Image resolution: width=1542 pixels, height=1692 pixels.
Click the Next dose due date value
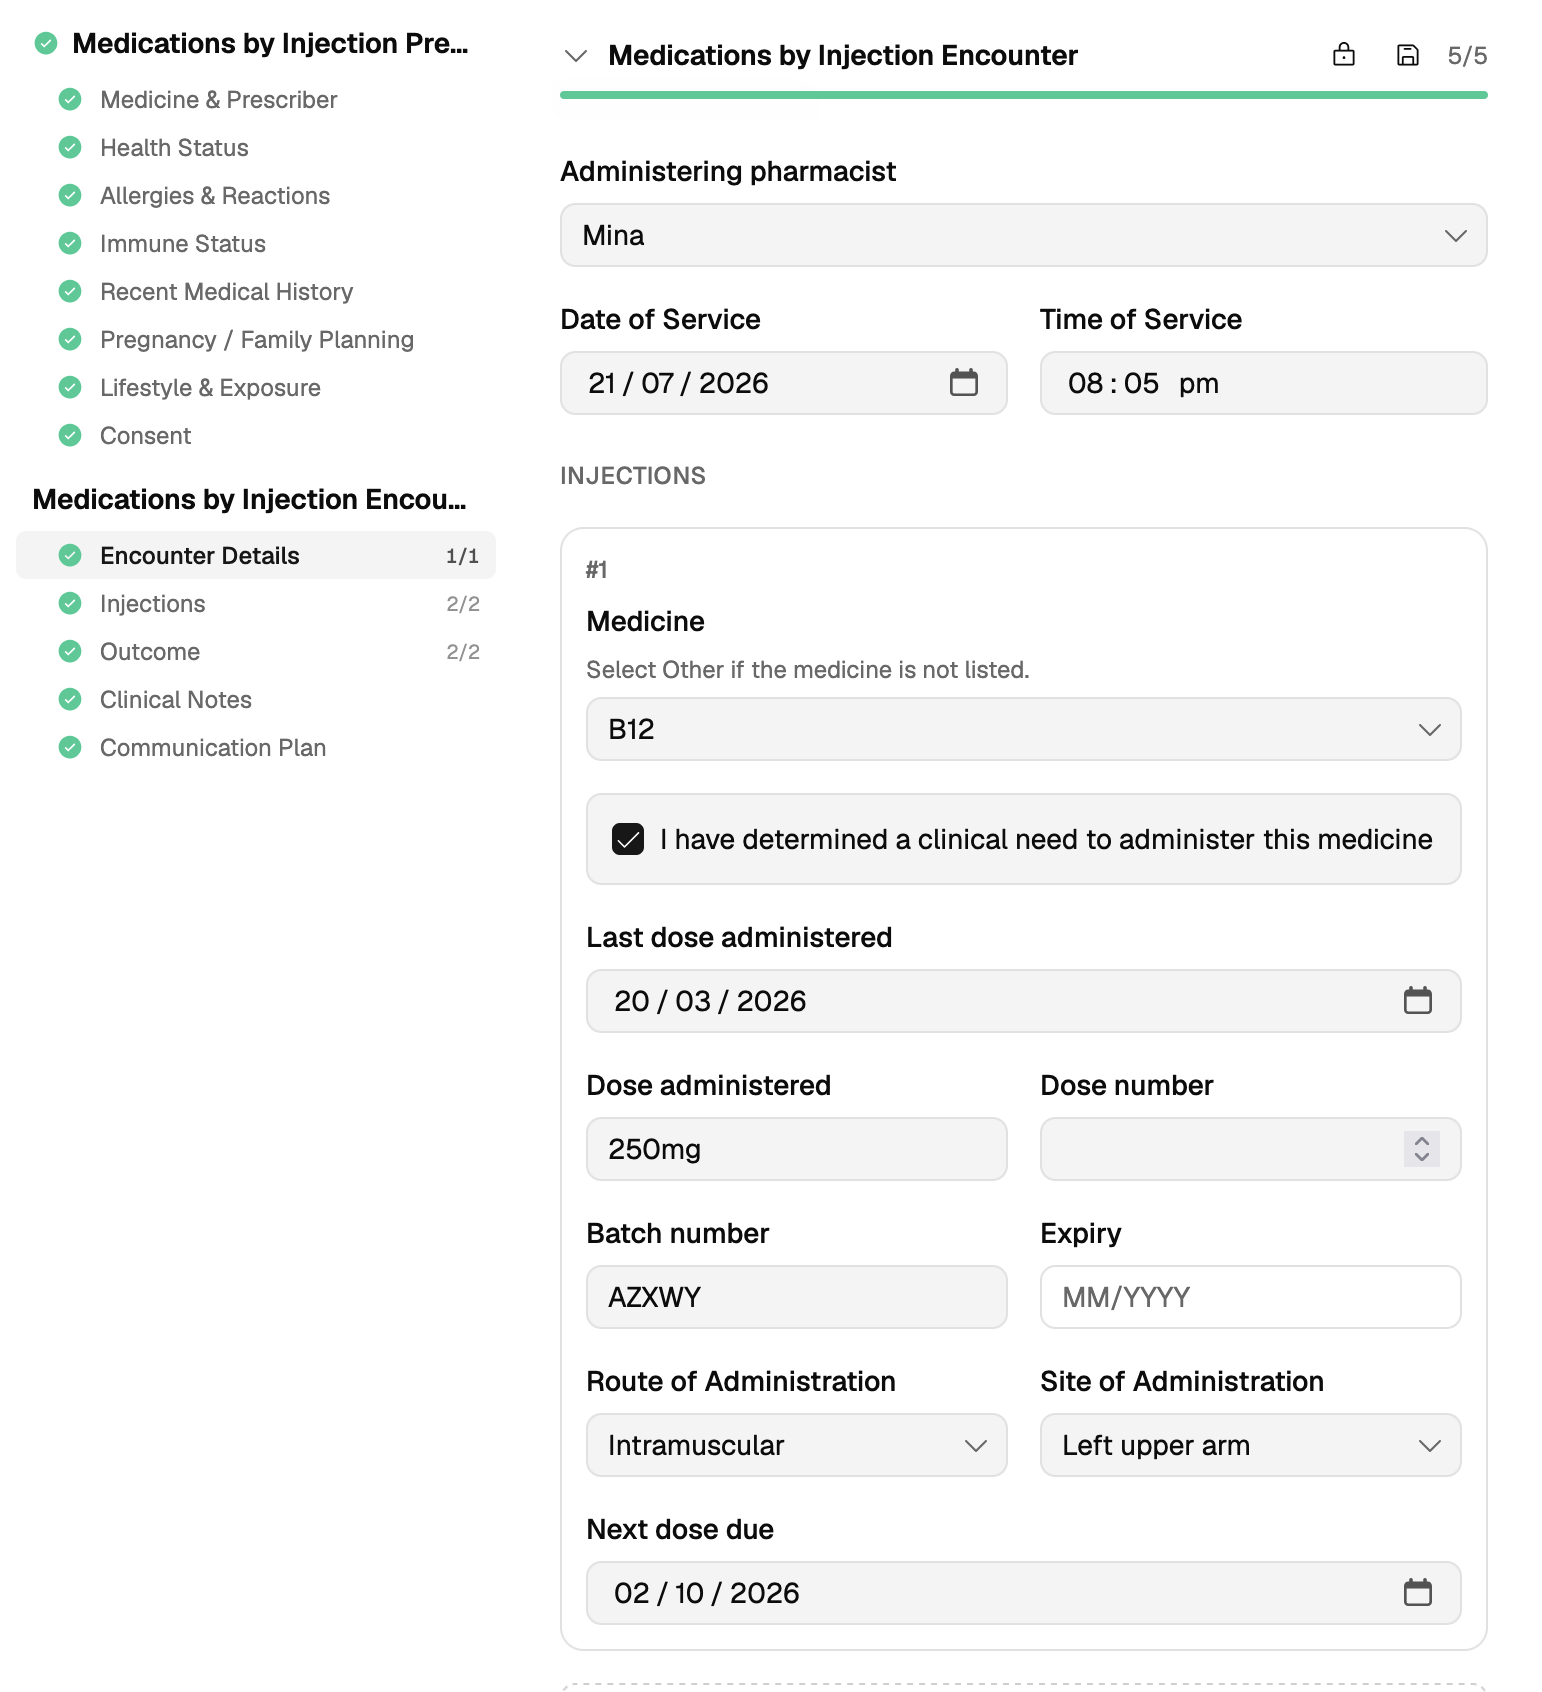click(x=706, y=1593)
